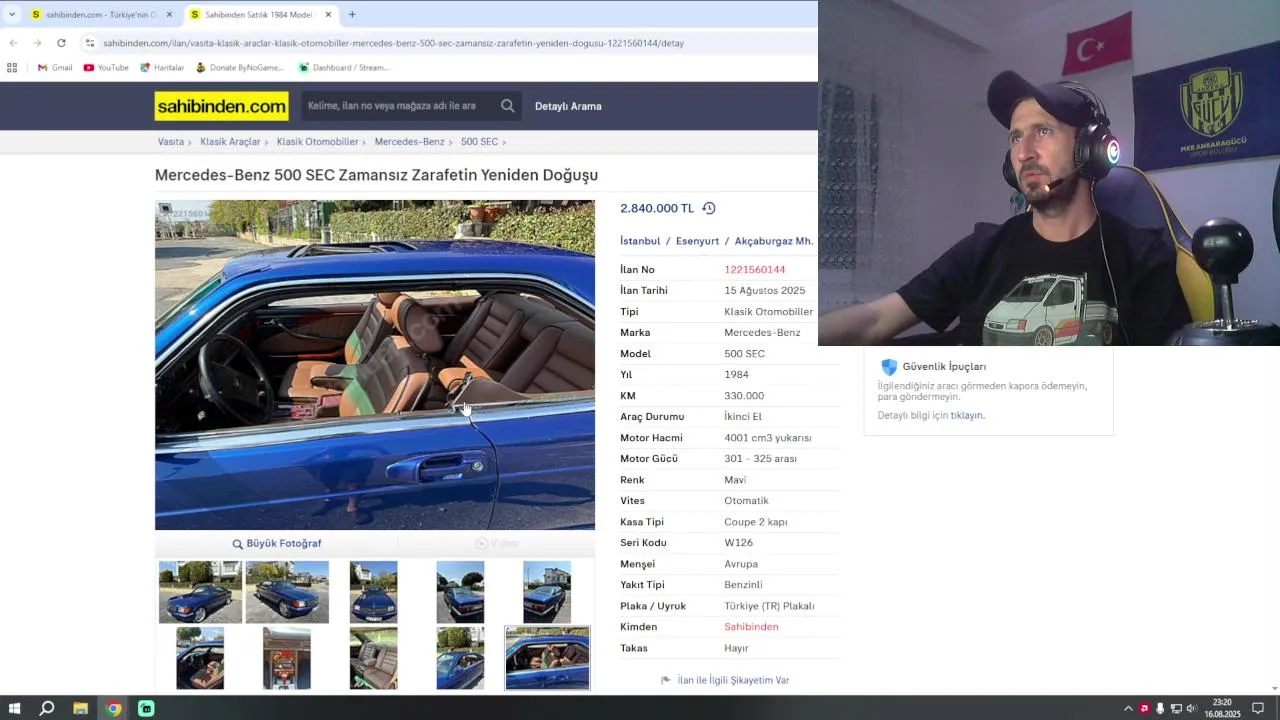Image resolution: width=1280 pixels, height=720 pixels.
Task: Open a new browser tab with plus button
Action: coord(352,15)
